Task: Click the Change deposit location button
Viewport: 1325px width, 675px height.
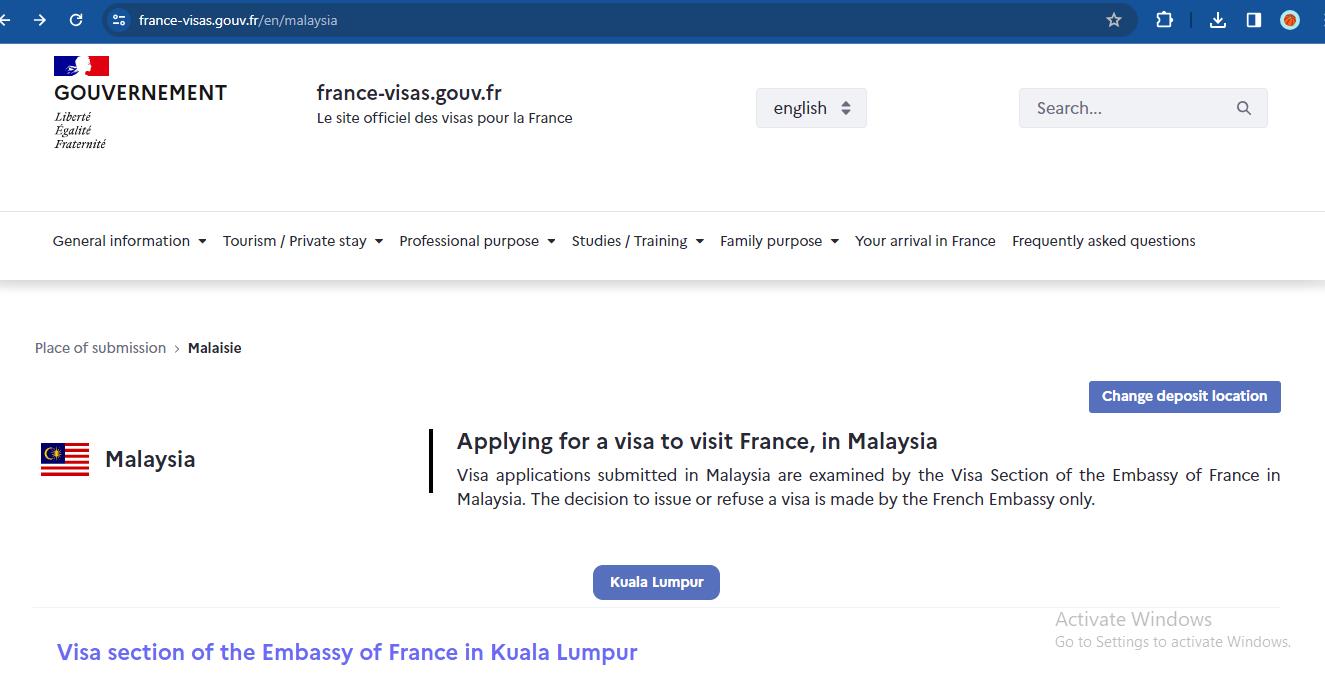Action: [1184, 396]
